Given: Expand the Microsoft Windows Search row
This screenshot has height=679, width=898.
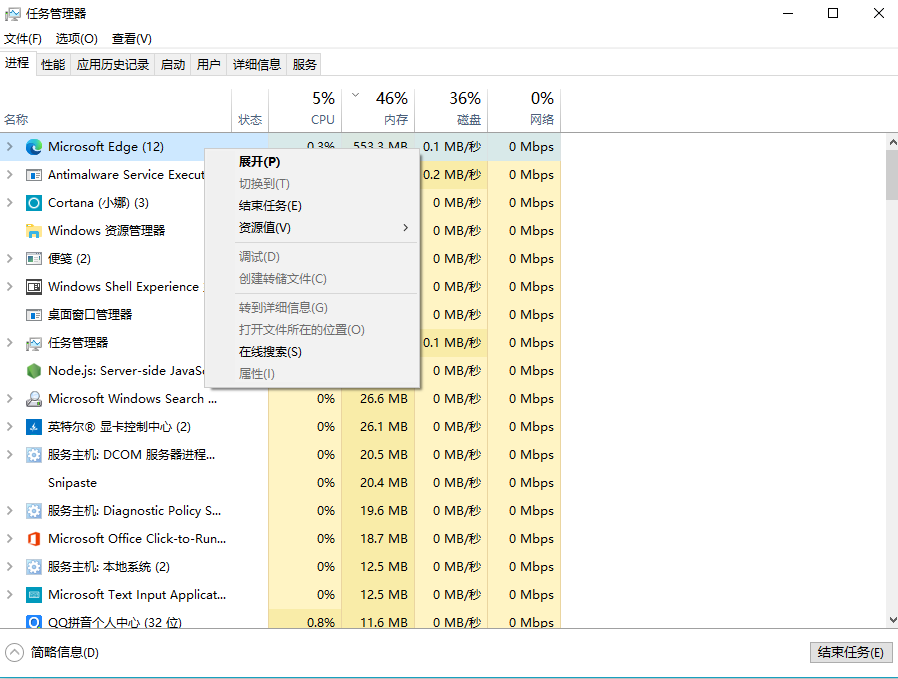Looking at the screenshot, I should click(x=10, y=399).
